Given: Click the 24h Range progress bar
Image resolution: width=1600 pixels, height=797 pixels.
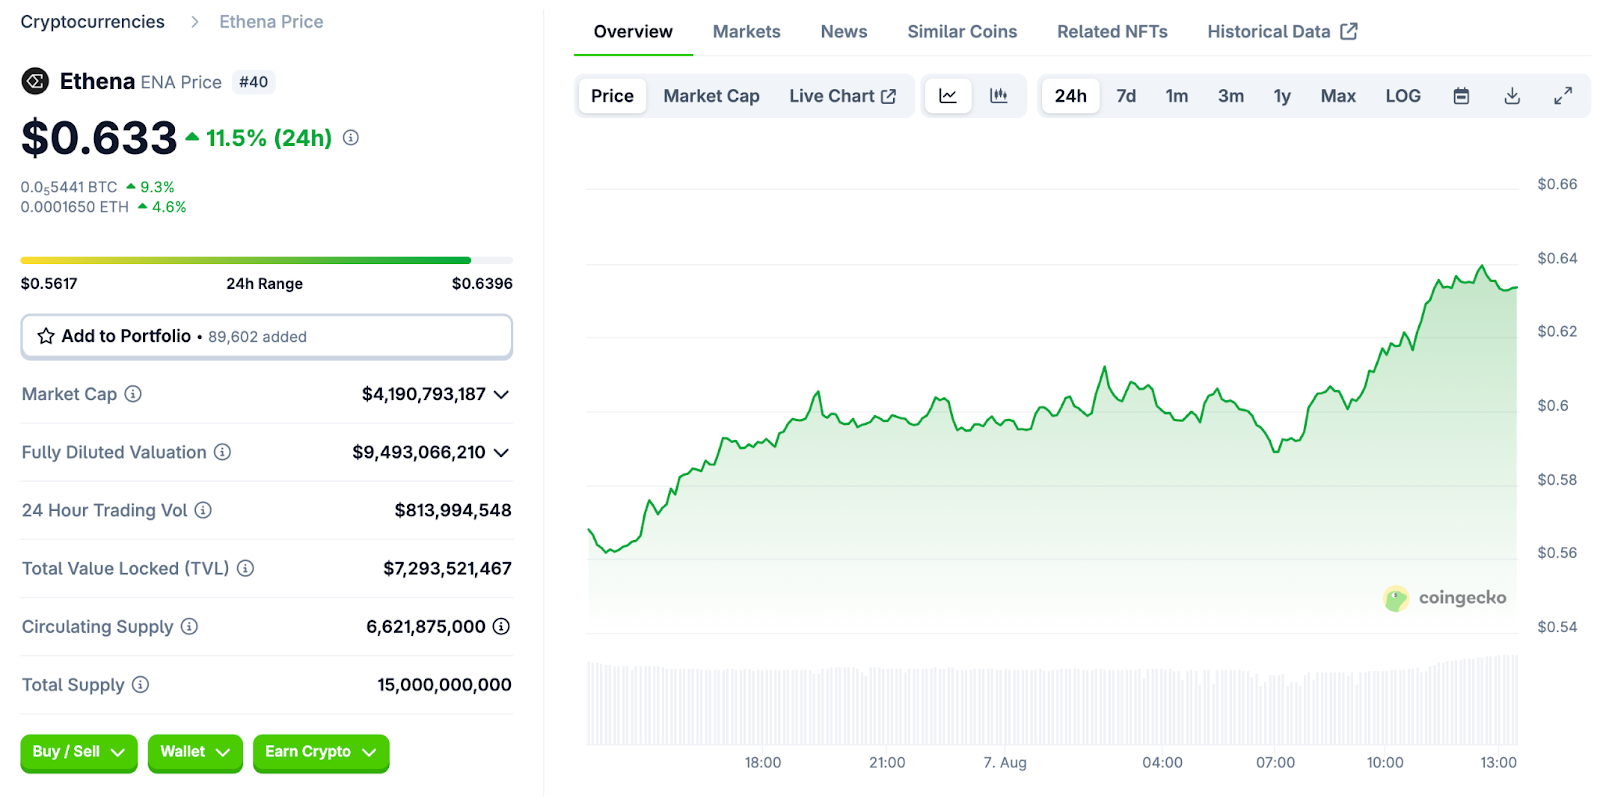Looking at the screenshot, I should [x=267, y=260].
